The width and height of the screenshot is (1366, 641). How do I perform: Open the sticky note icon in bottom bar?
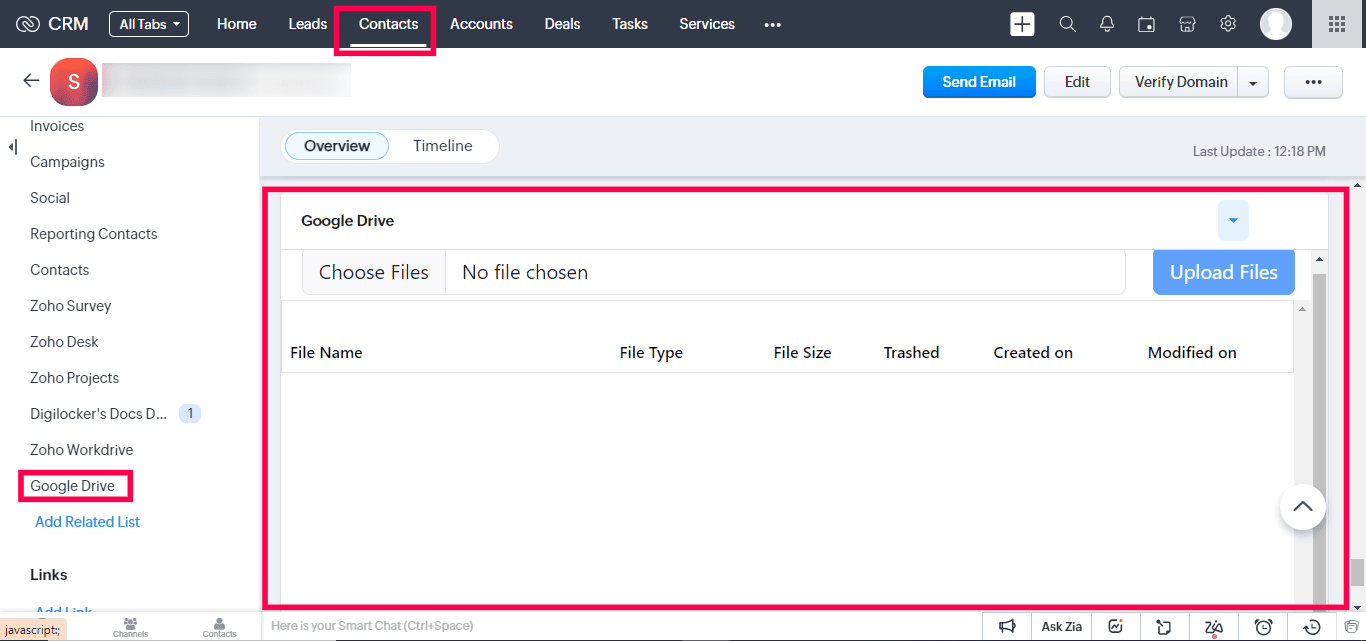point(1164,627)
